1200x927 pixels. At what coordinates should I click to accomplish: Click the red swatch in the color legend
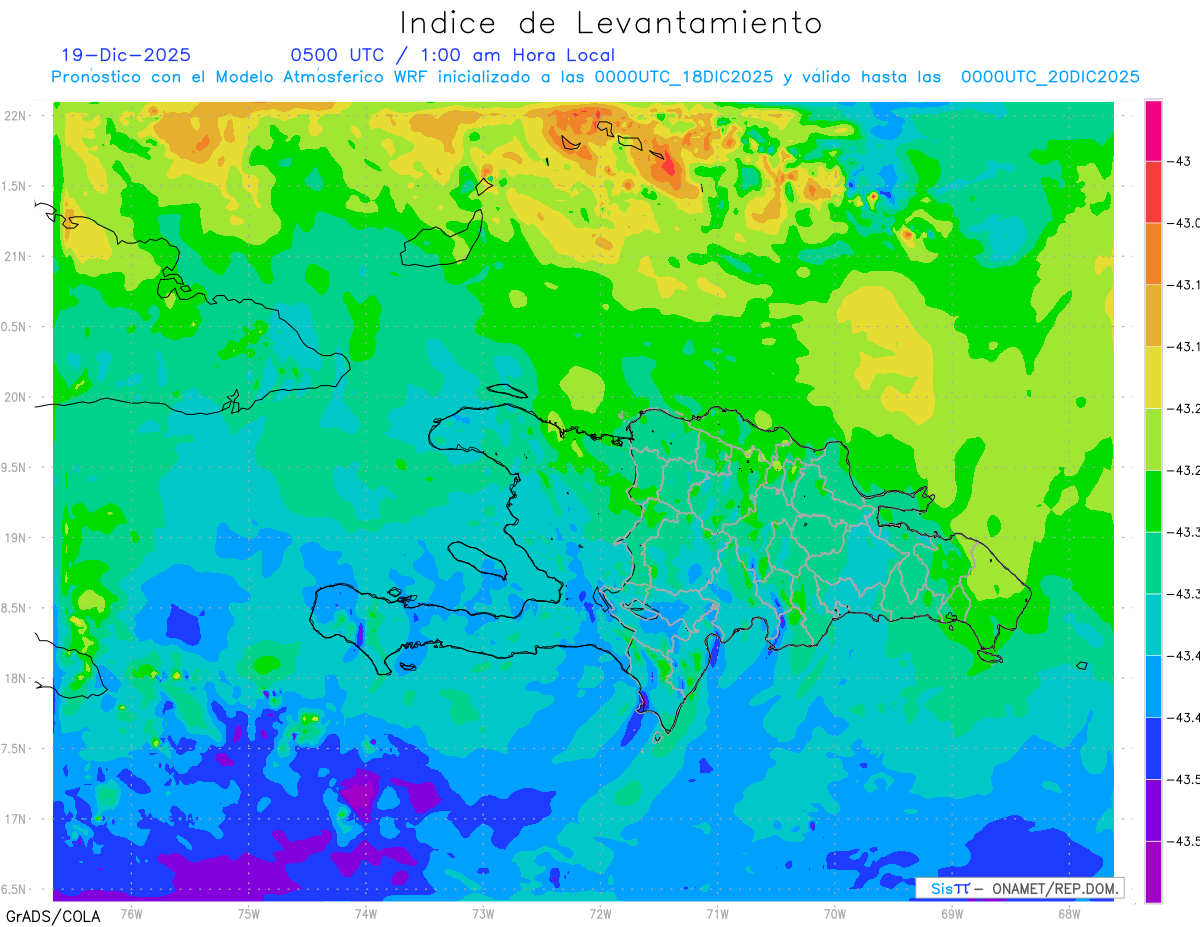(x=1153, y=192)
